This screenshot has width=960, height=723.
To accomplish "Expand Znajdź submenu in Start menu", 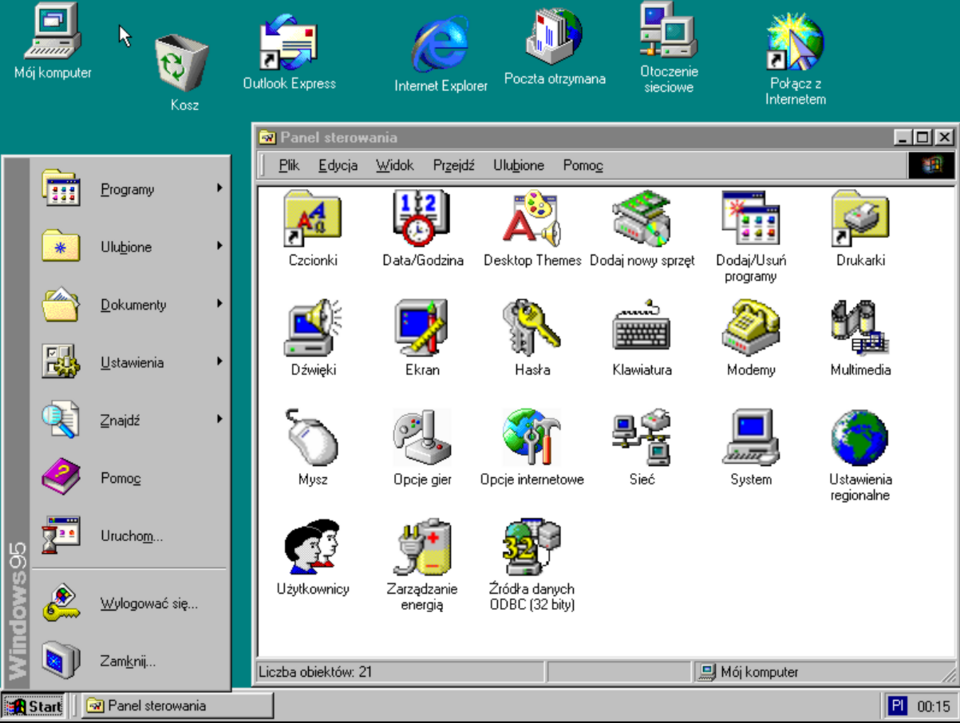I will click(x=131, y=419).
